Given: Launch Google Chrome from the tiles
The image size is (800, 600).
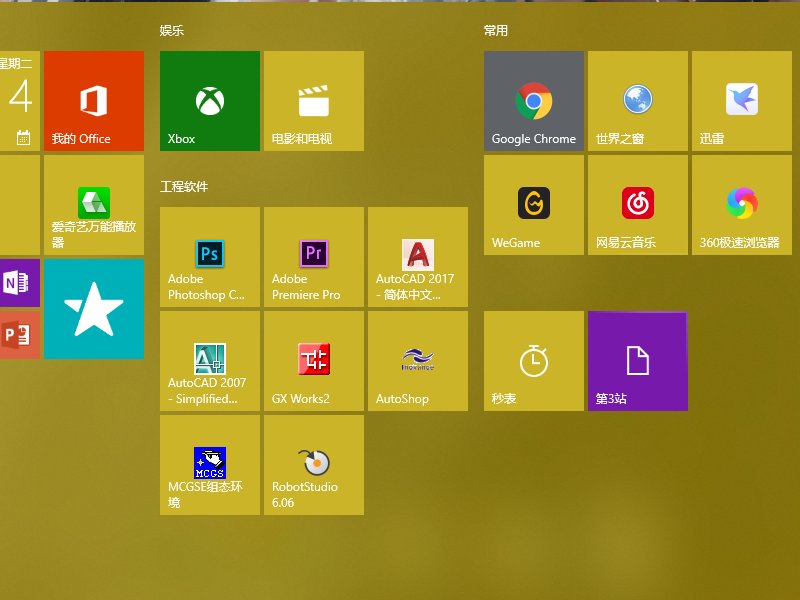Looking at the screenshot, I should point(534,101).
